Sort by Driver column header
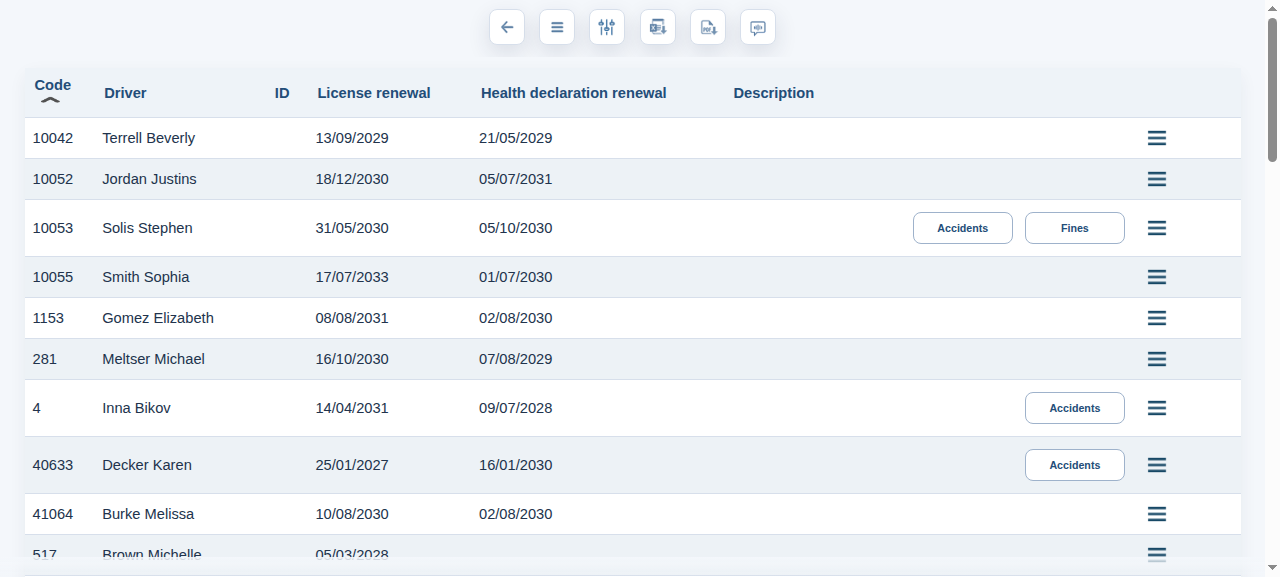 (x=125, y=93)
